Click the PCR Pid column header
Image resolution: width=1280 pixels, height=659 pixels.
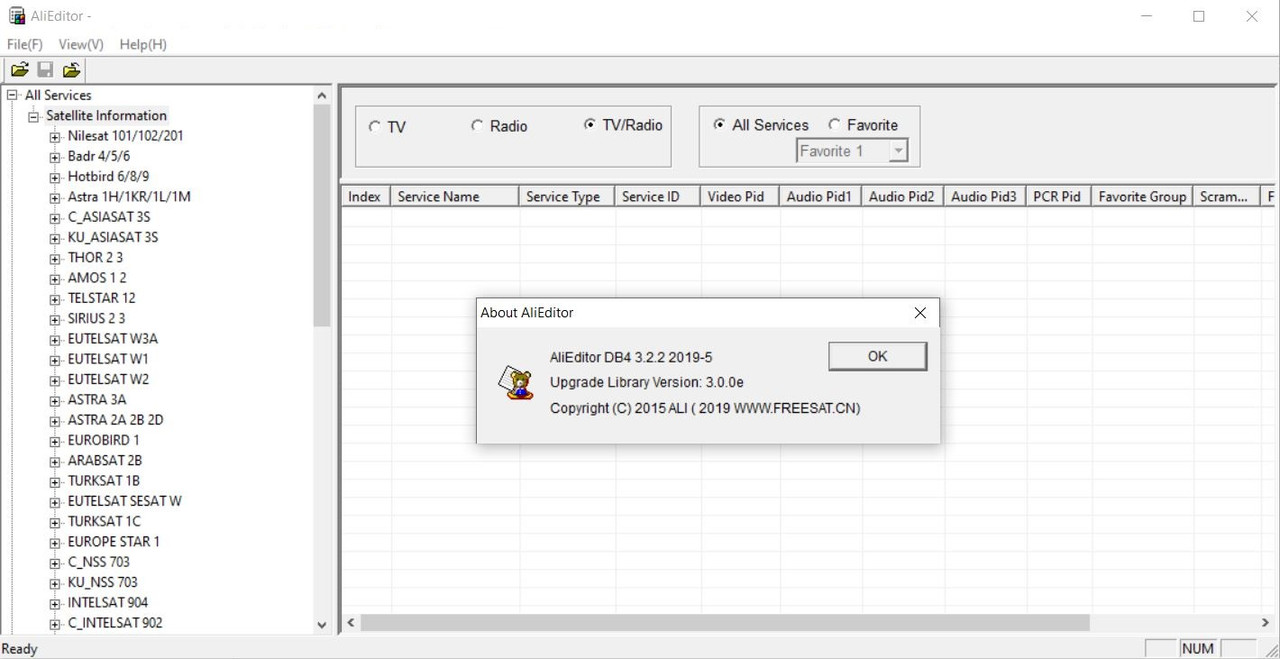click(1058, 197)
